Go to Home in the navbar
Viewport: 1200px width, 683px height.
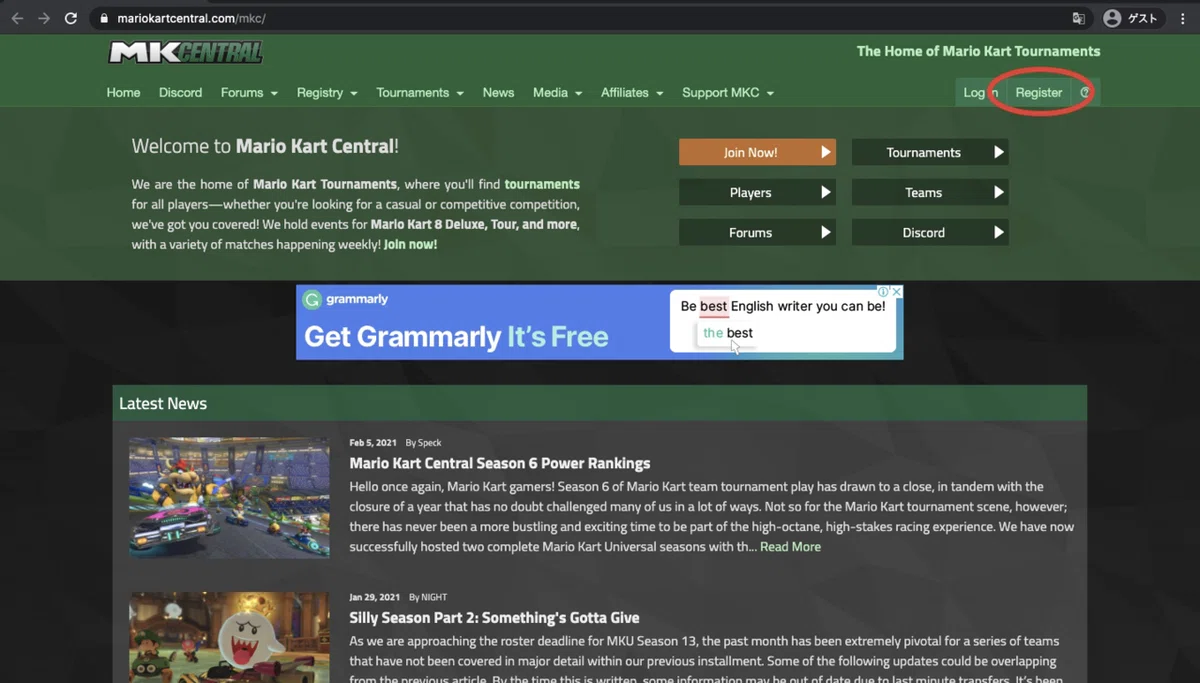pos(124,93)
